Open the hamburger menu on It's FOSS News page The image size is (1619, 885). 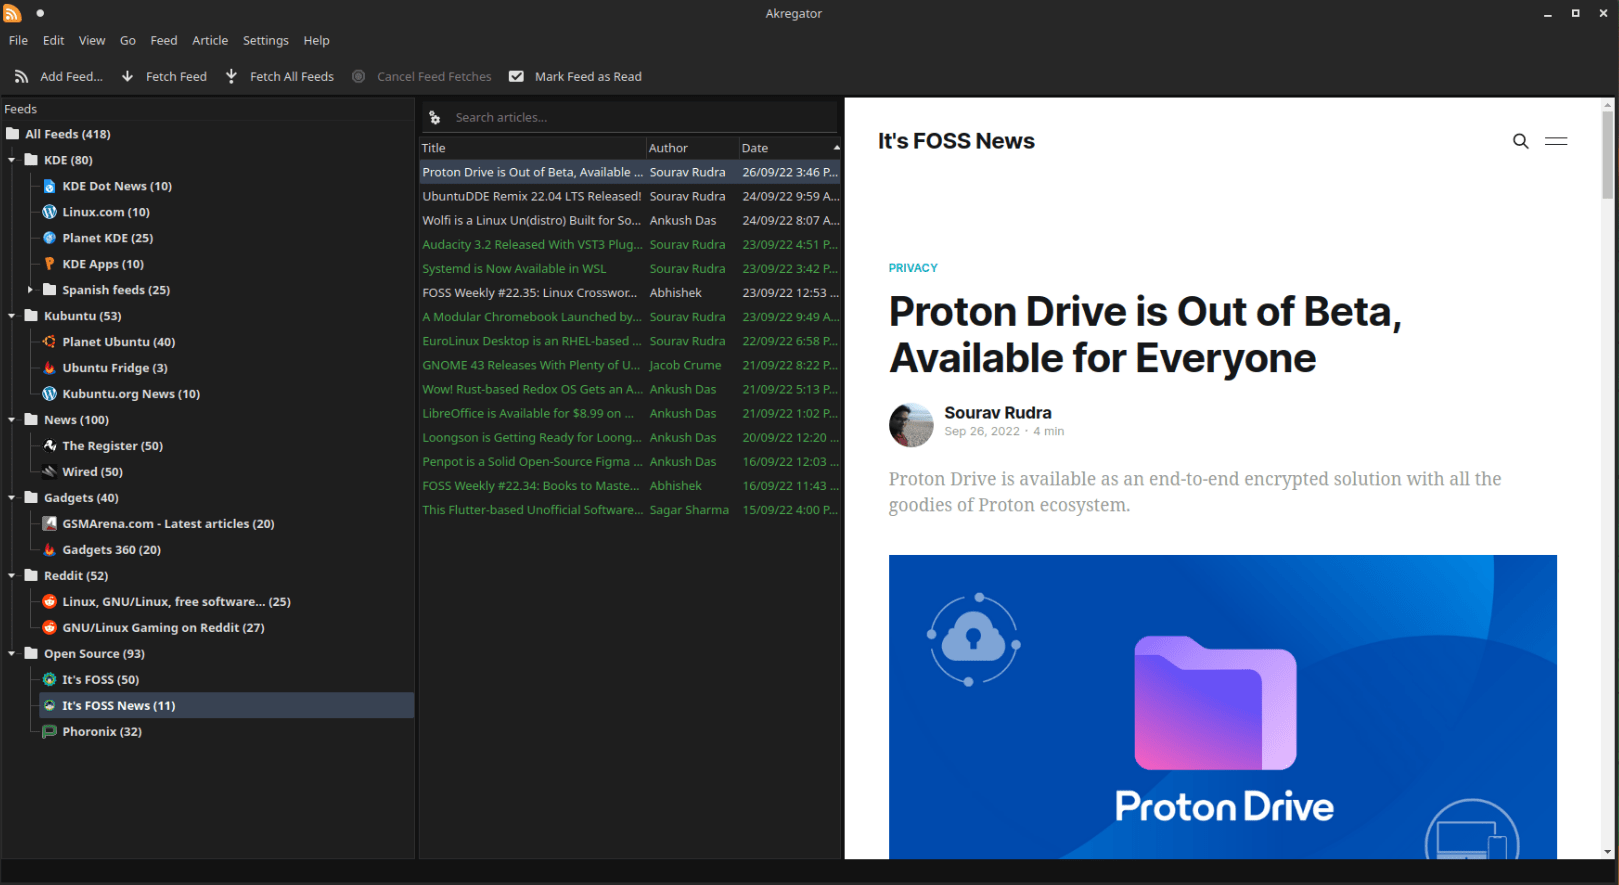pyautogui.click(x=1556, y=141)
